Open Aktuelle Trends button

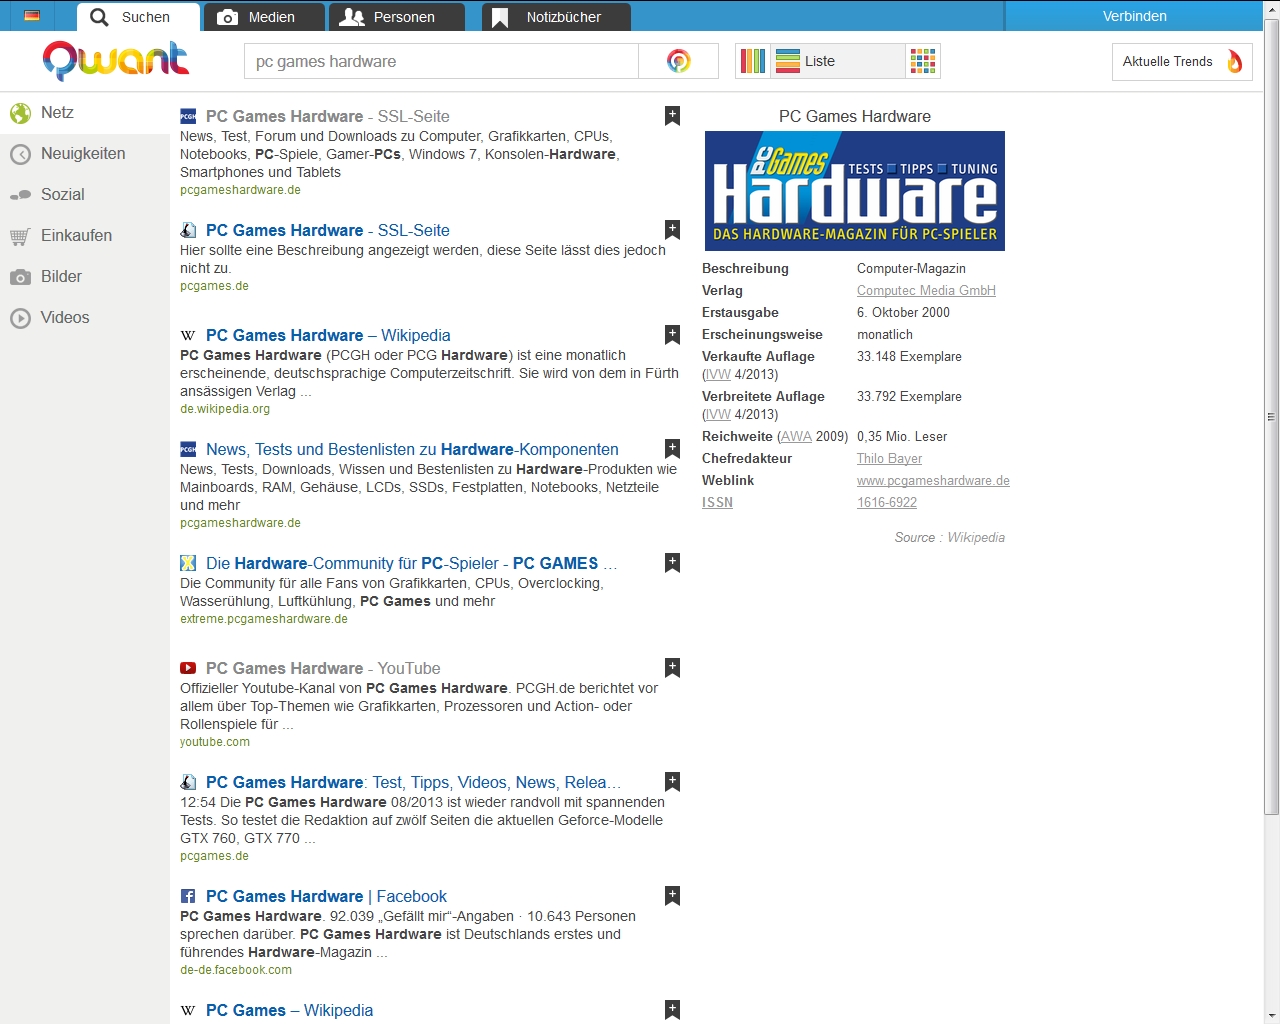pos(1182,62)
